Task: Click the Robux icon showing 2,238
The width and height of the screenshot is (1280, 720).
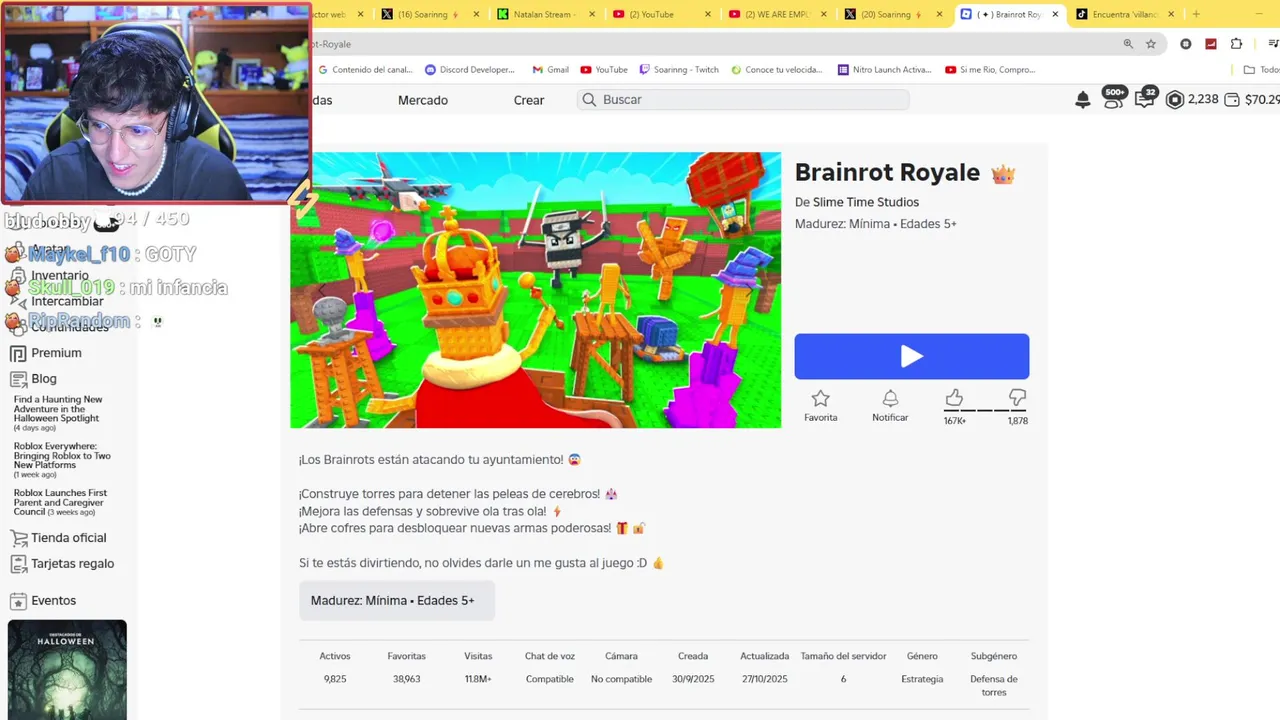Action: point(1175,100)
